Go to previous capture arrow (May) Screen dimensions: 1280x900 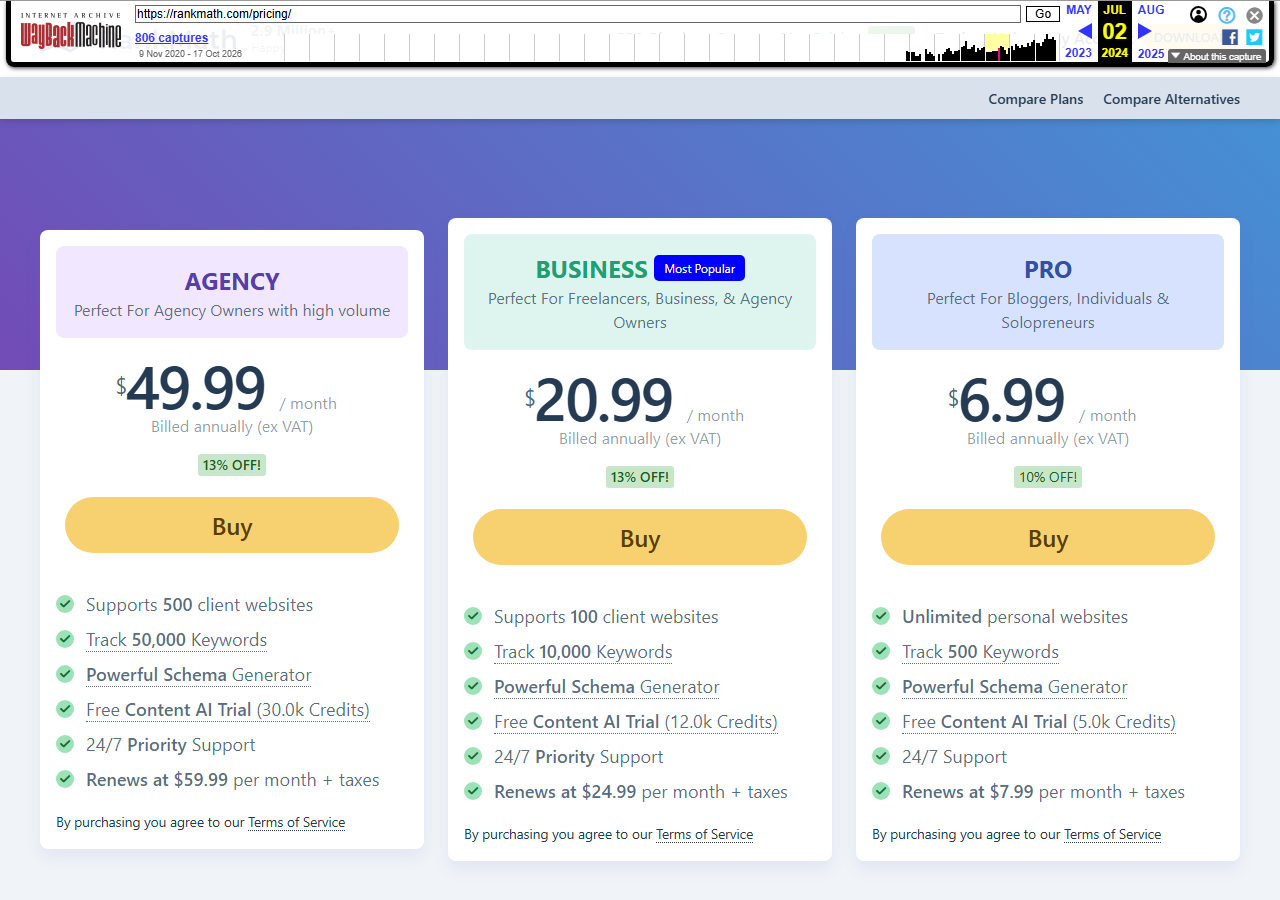[x=1085, y=31]
